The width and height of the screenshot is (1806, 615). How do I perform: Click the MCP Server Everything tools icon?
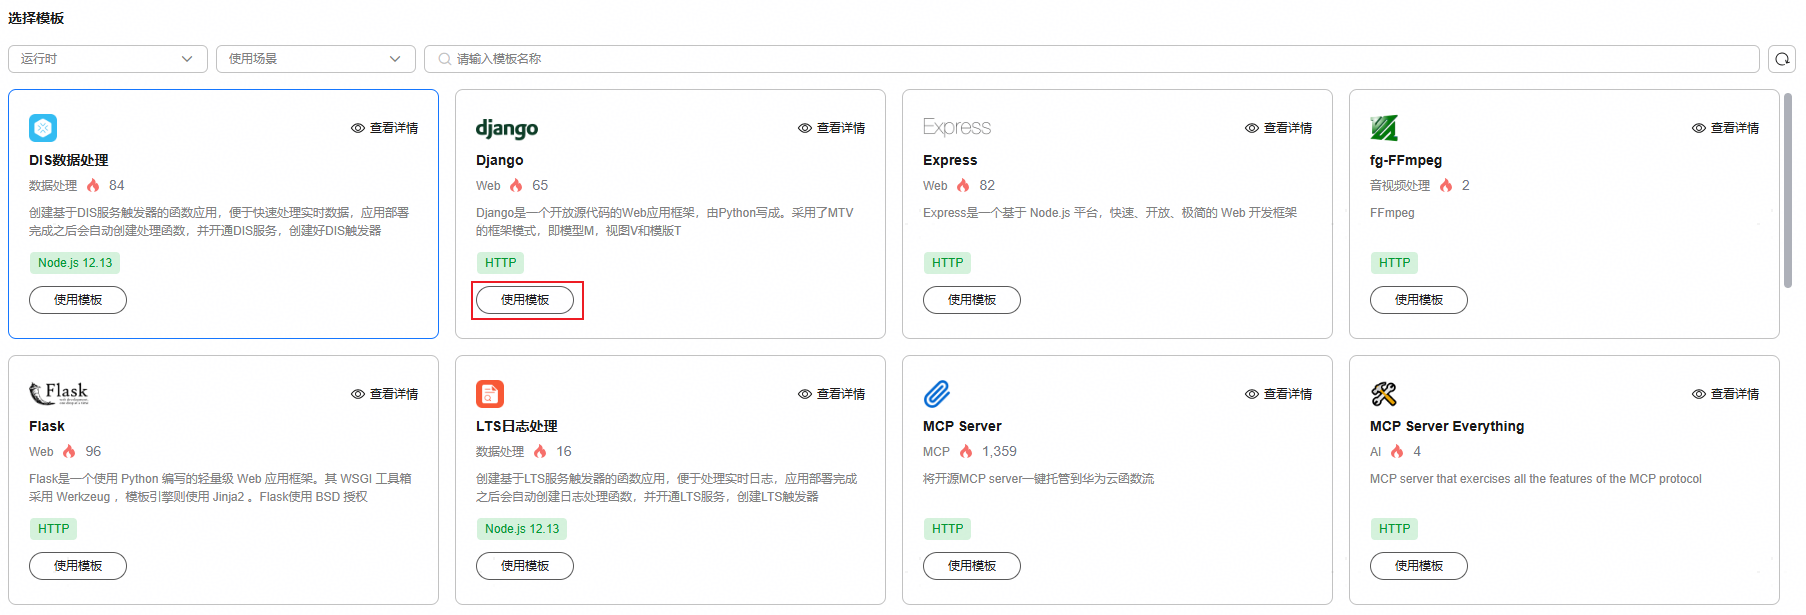[1384, 394]
